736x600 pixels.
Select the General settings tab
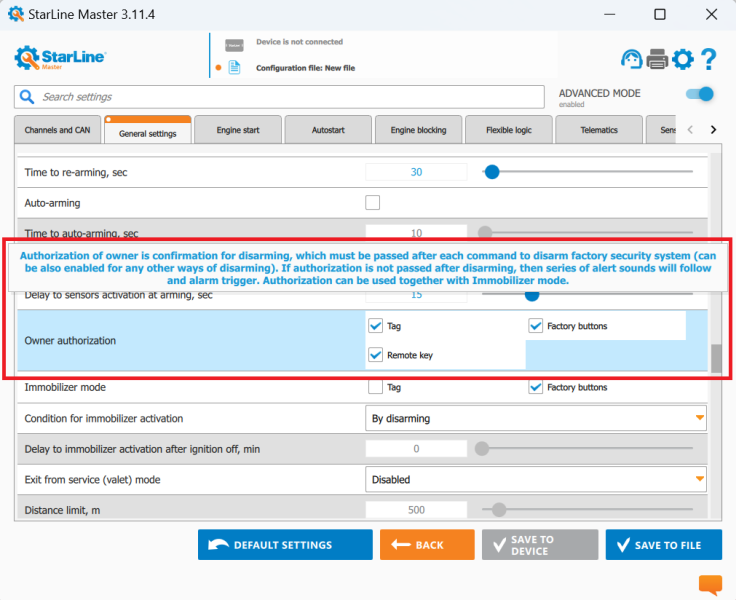point(148,131)
